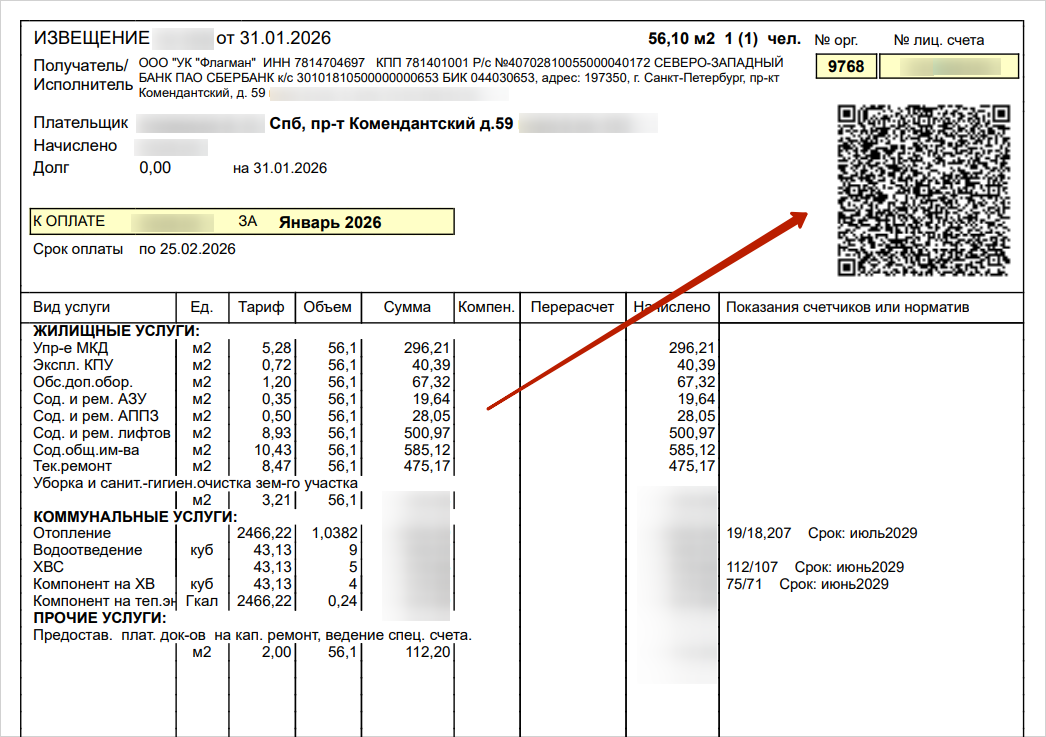Select the Перерасчет column header
The image size is (1046, 737).
click(573, 307)
